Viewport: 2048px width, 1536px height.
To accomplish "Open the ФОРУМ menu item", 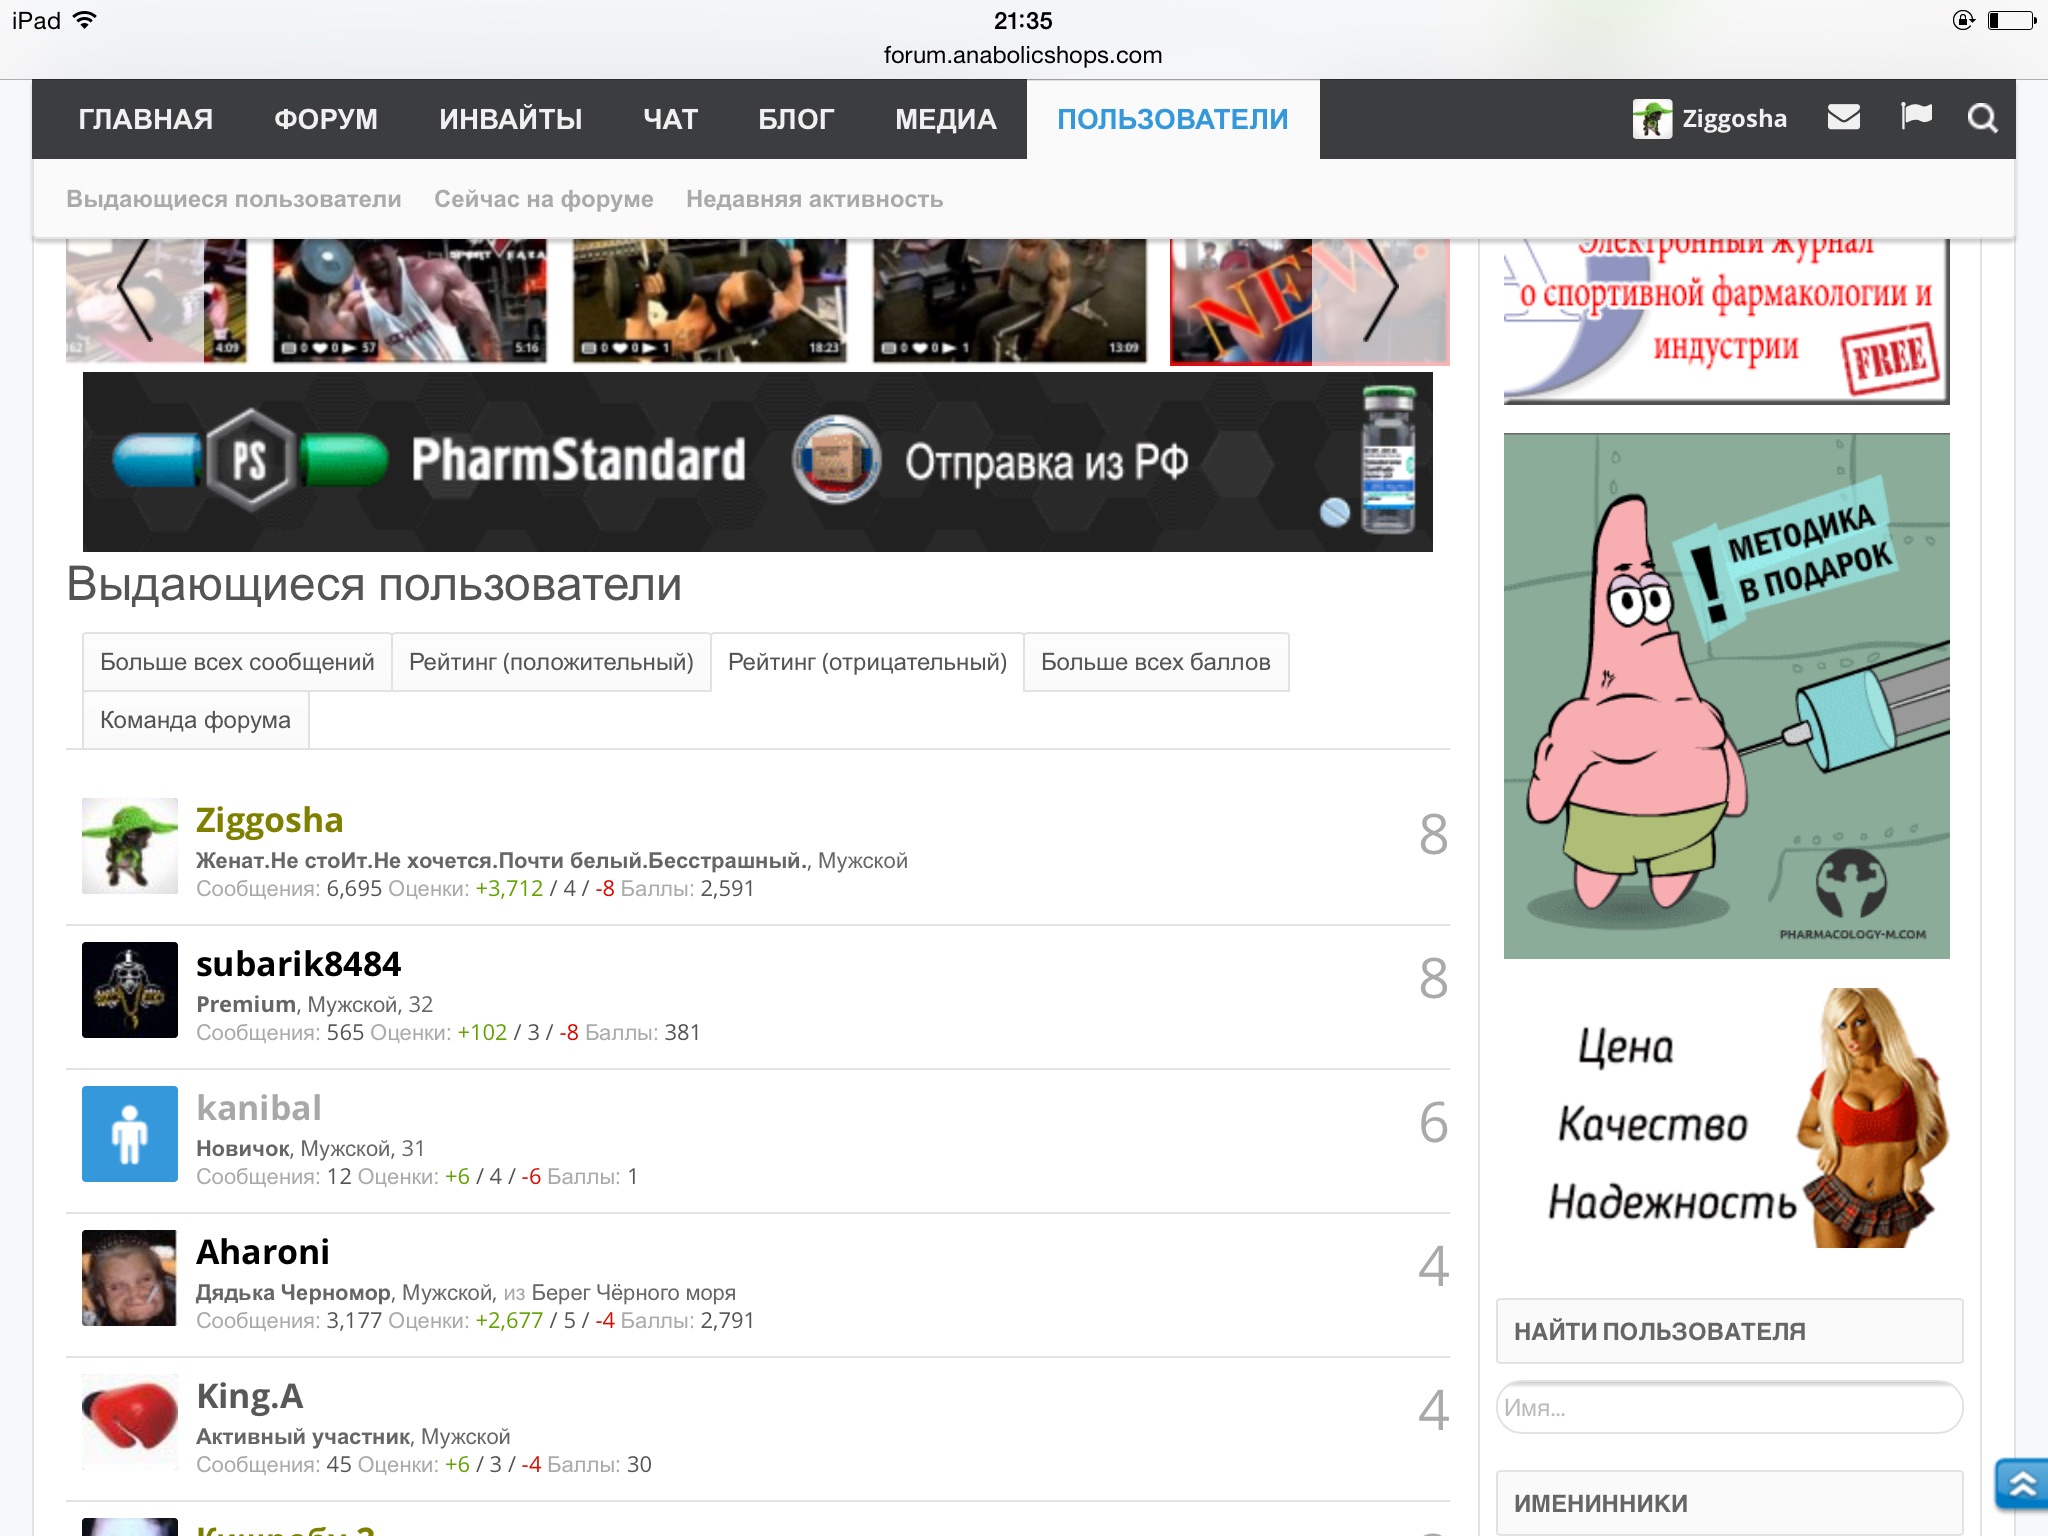I will [326, 119].
